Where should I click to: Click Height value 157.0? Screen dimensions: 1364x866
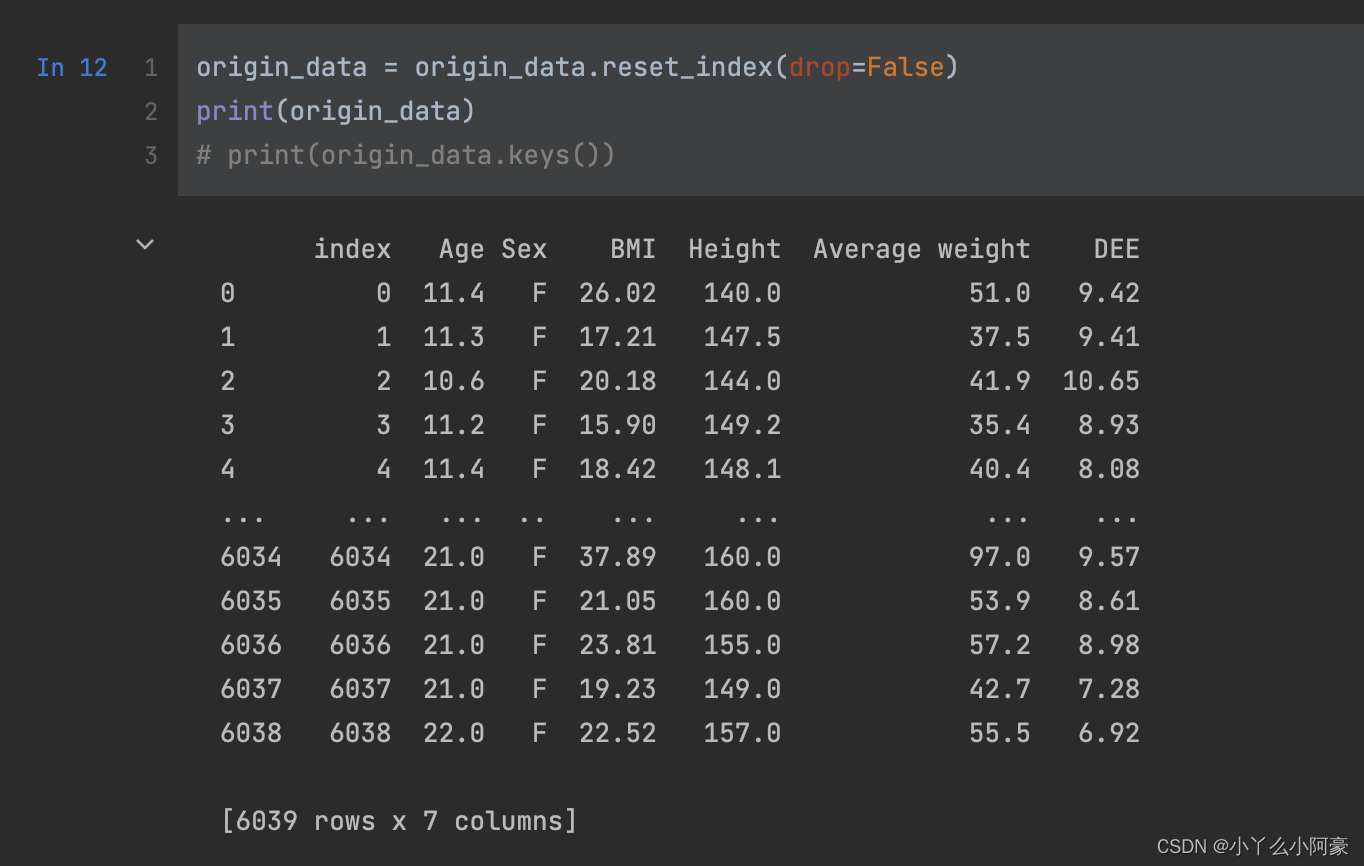[742, 733]
